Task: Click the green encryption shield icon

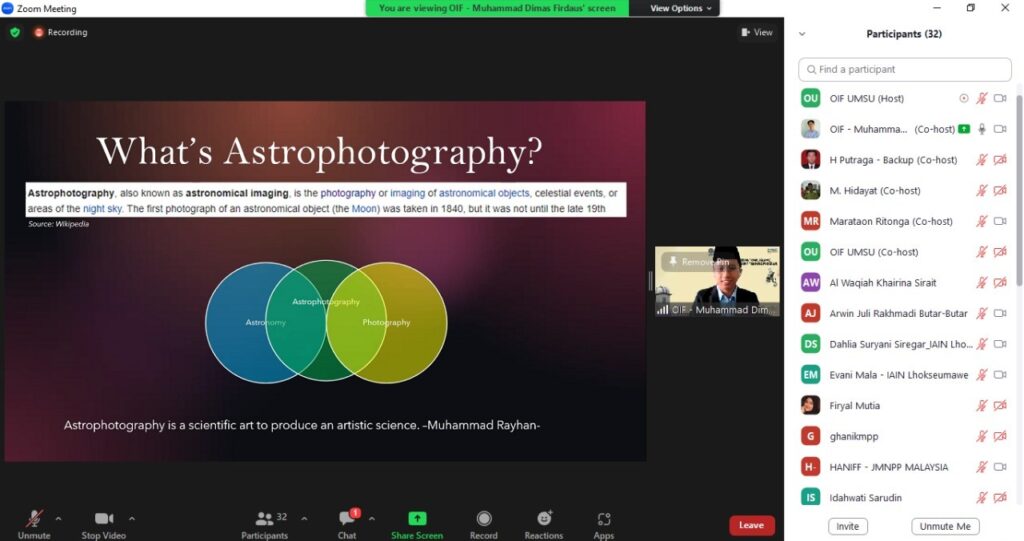Action: [15, 32]
